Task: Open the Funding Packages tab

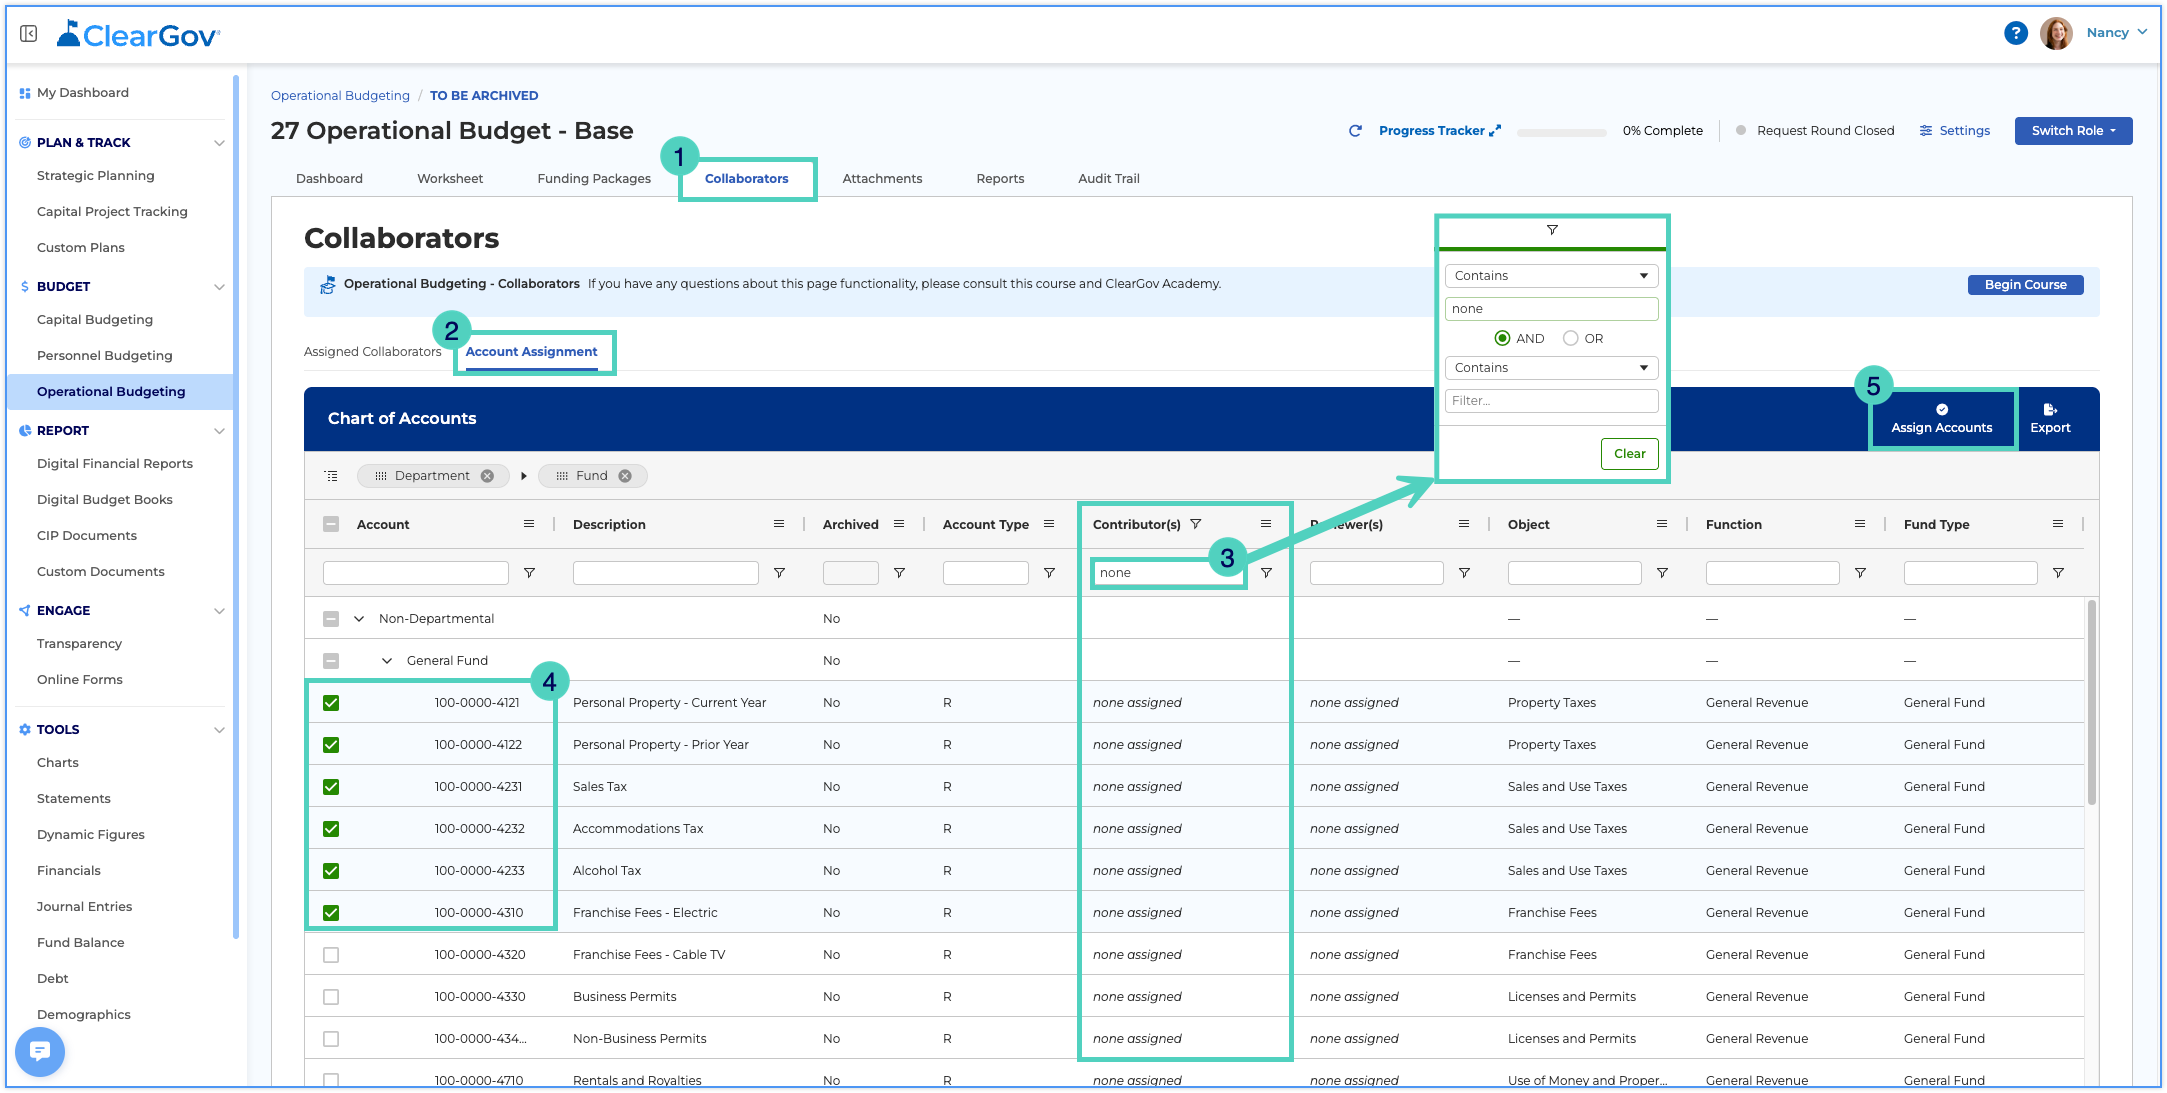Action: [x=594, y=179]
